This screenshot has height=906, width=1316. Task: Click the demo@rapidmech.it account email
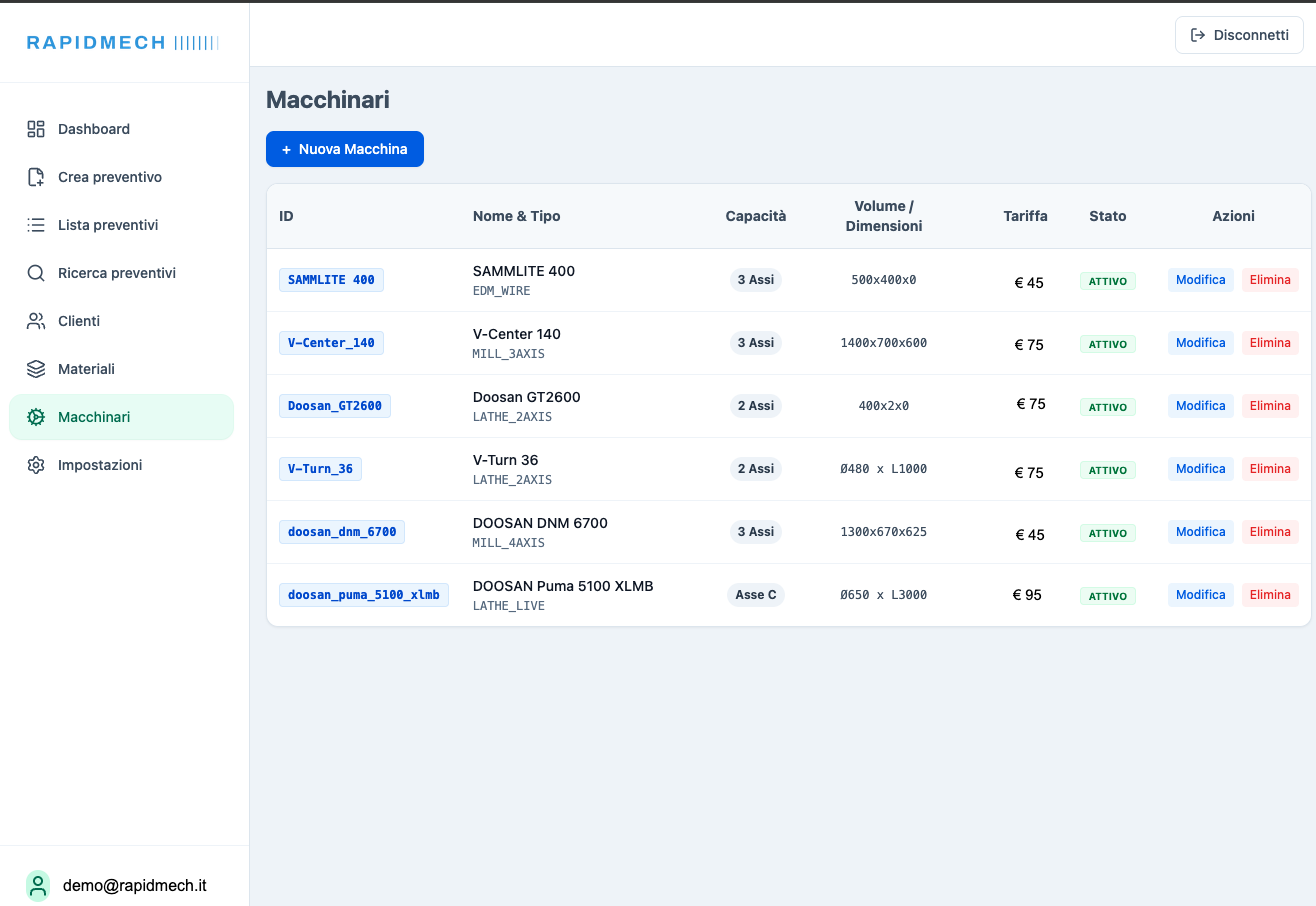pos(135,886)
